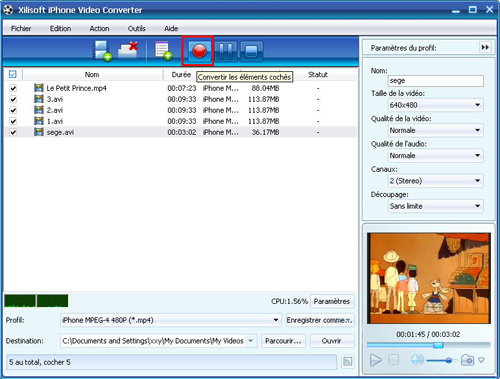Stop the preview playback
The height and width of the screenshot is (379, 500).
(394, 360)
